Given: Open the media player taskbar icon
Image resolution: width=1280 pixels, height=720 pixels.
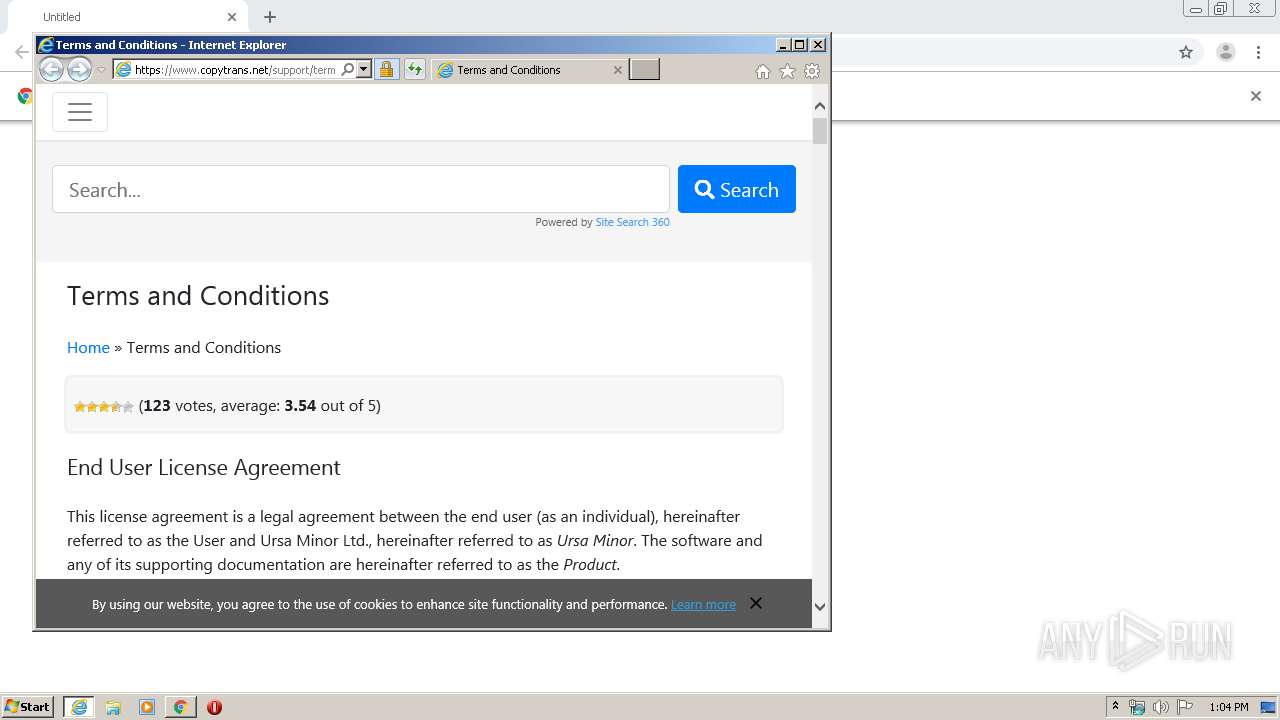Looking at the screenshot, I should tap(147, 707).
